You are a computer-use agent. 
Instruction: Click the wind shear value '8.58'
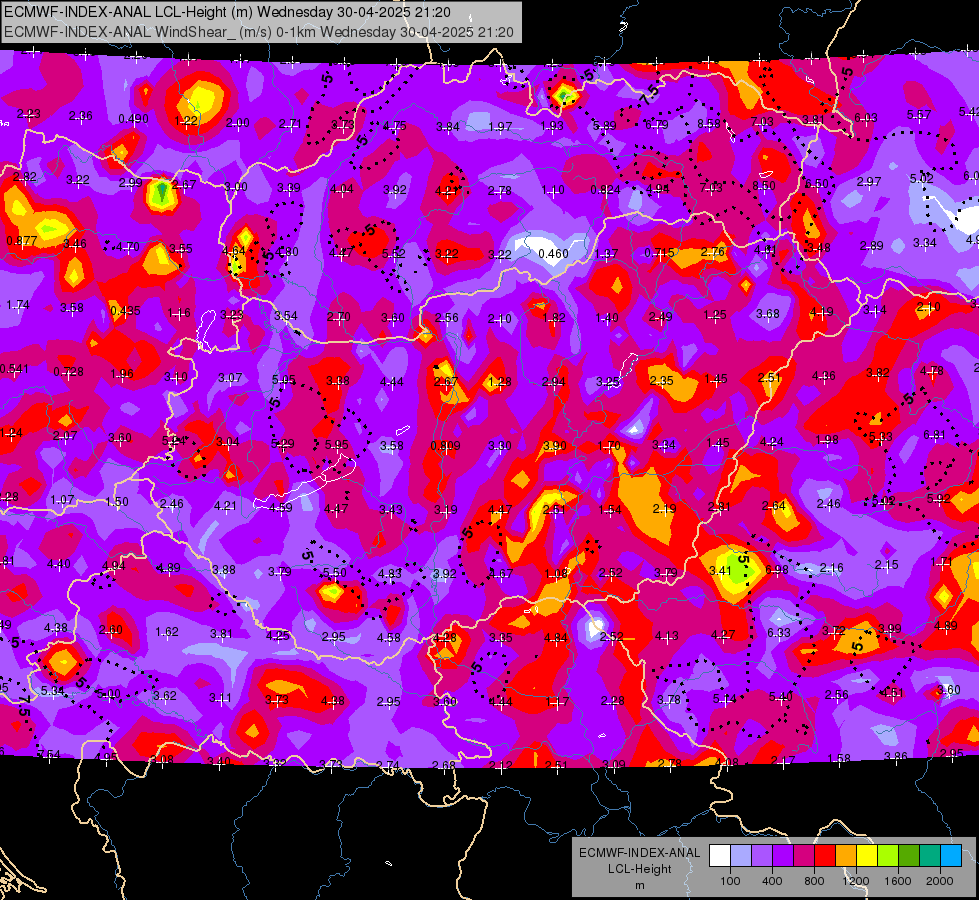click(709, 123)
